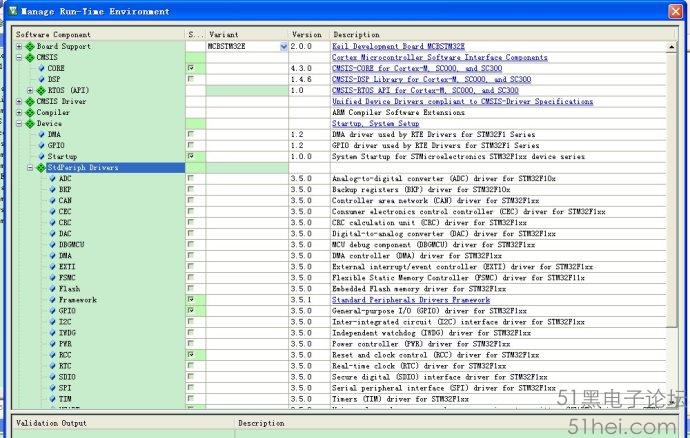Open the Startup, System Setup link
The width and height of the screenshot is (690, 438).
[x=375, y=124]
